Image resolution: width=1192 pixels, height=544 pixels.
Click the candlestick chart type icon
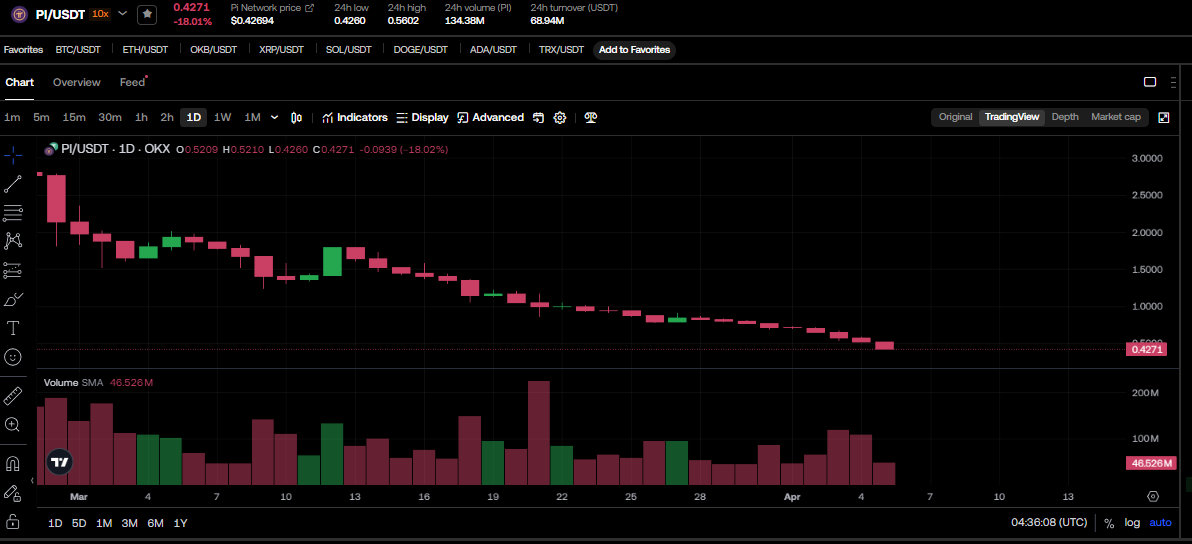tap(297, 118)
